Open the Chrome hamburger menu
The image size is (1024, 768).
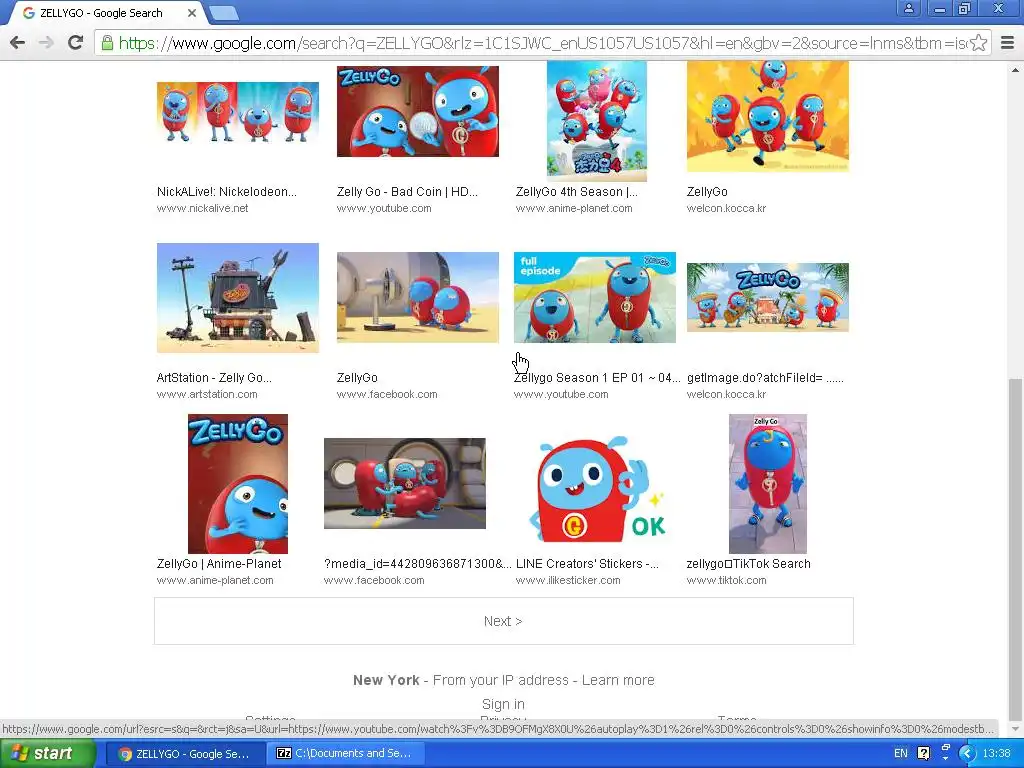click(x=1008, y=43)
